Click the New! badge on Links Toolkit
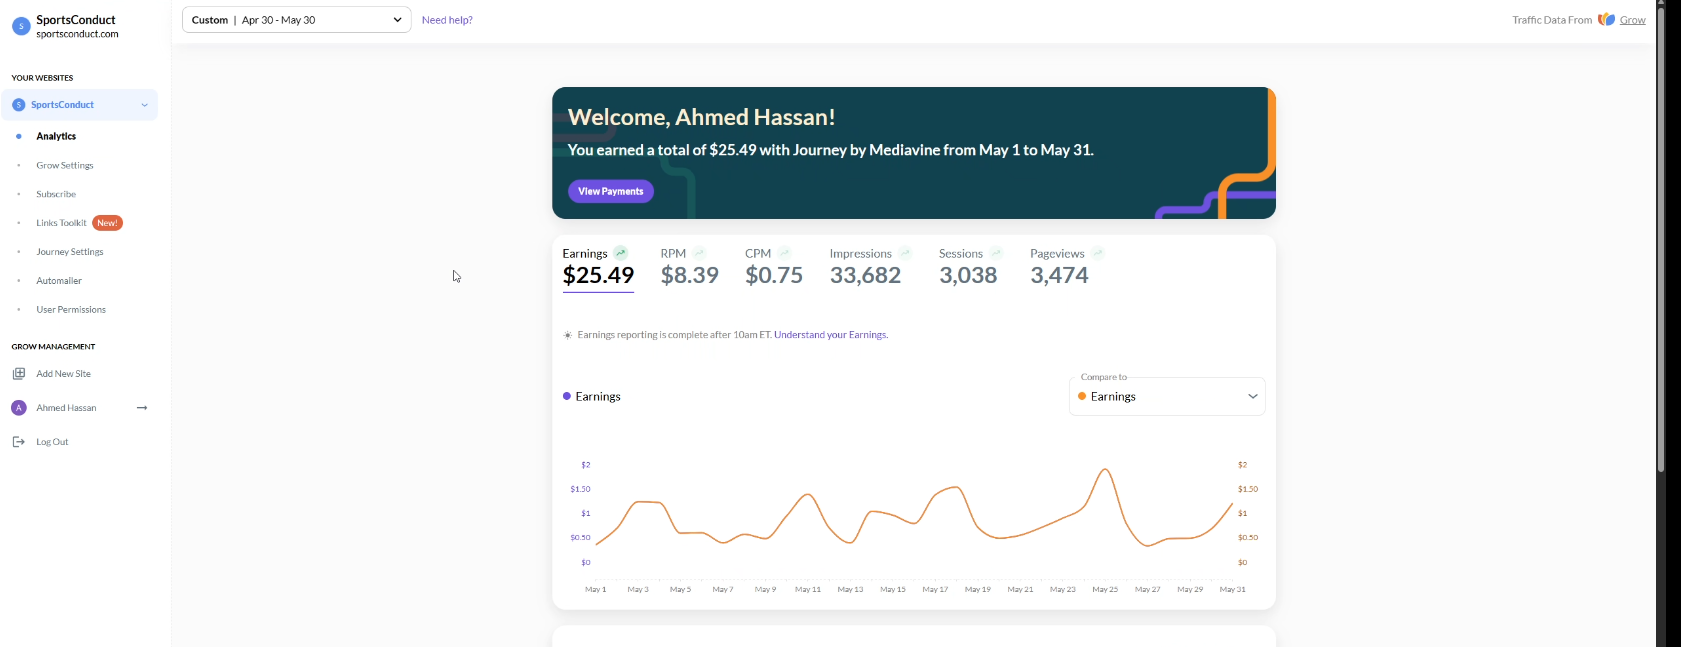The height and width of the screenshot is (647, 1681). 108,223
